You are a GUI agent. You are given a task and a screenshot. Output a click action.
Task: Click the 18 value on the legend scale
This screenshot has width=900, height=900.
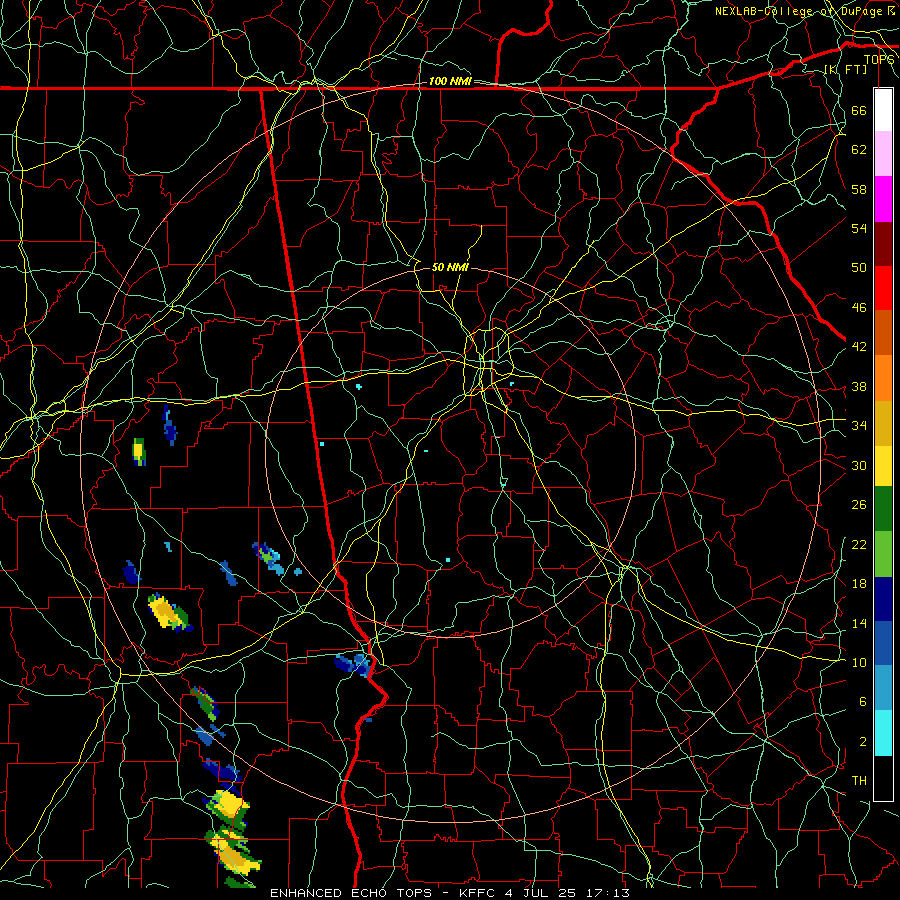(859, 584)
